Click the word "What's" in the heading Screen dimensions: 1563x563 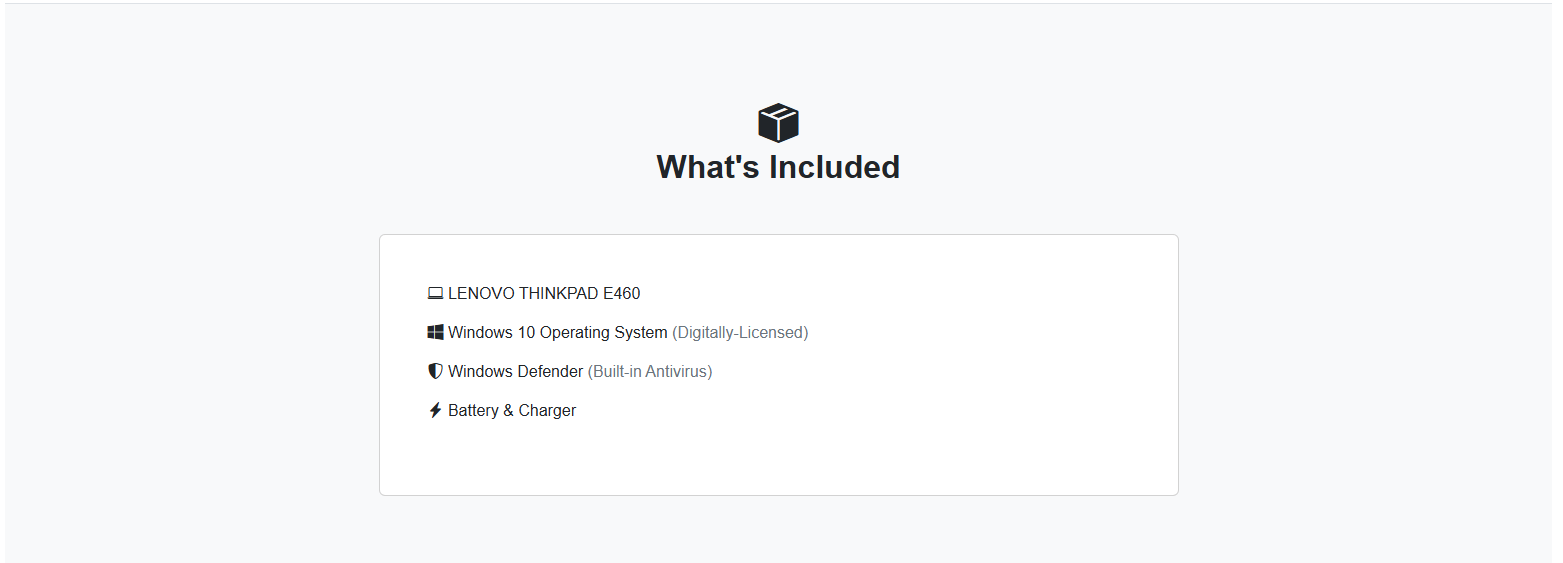(702, 167)
